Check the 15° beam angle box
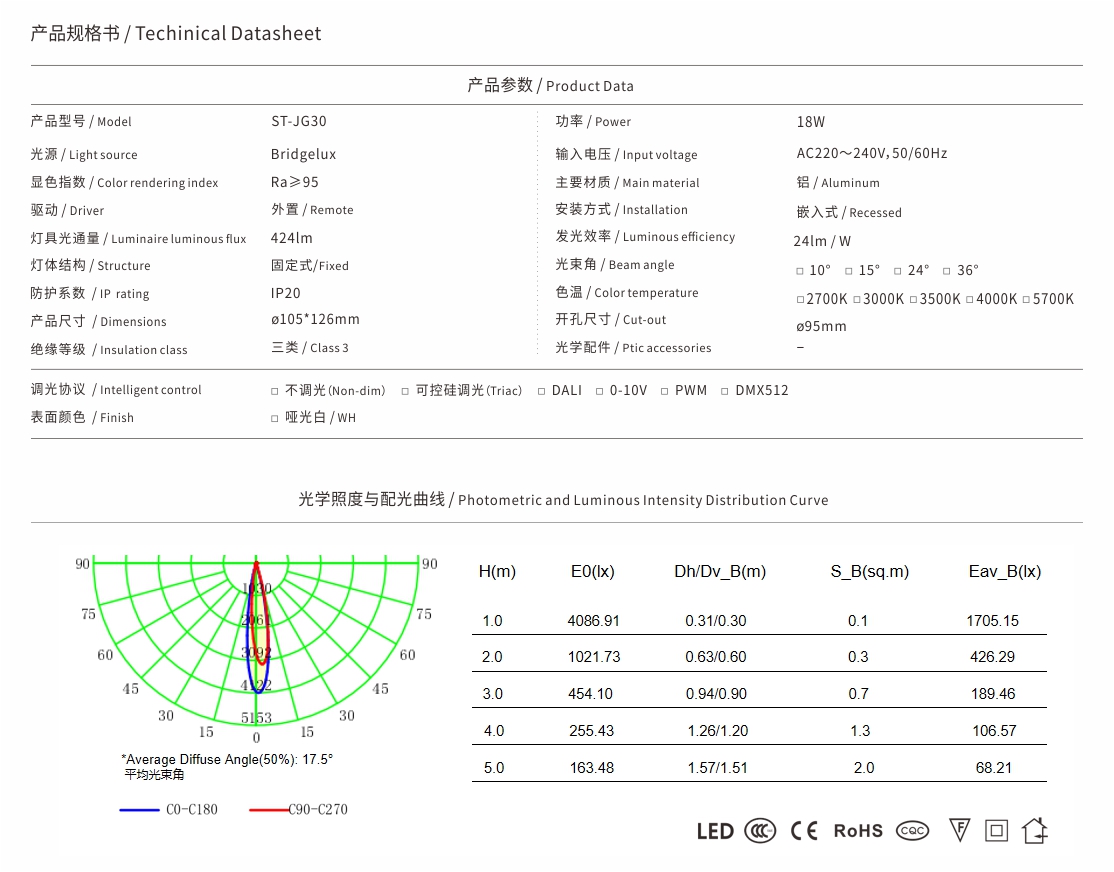This screenshot has height=872, width=1114. [x=849, y=271]
